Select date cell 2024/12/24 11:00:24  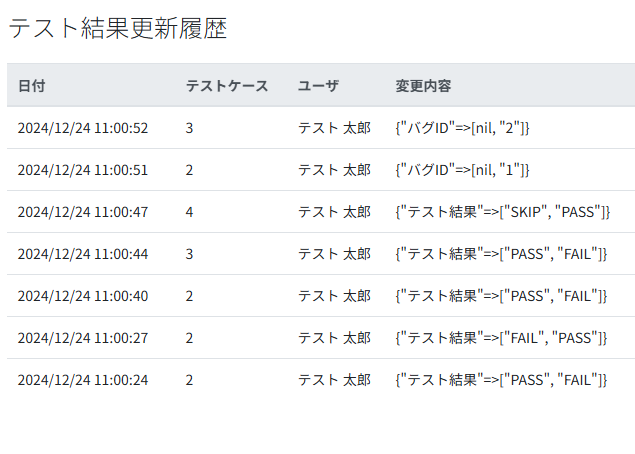click(x=83, y=380)
